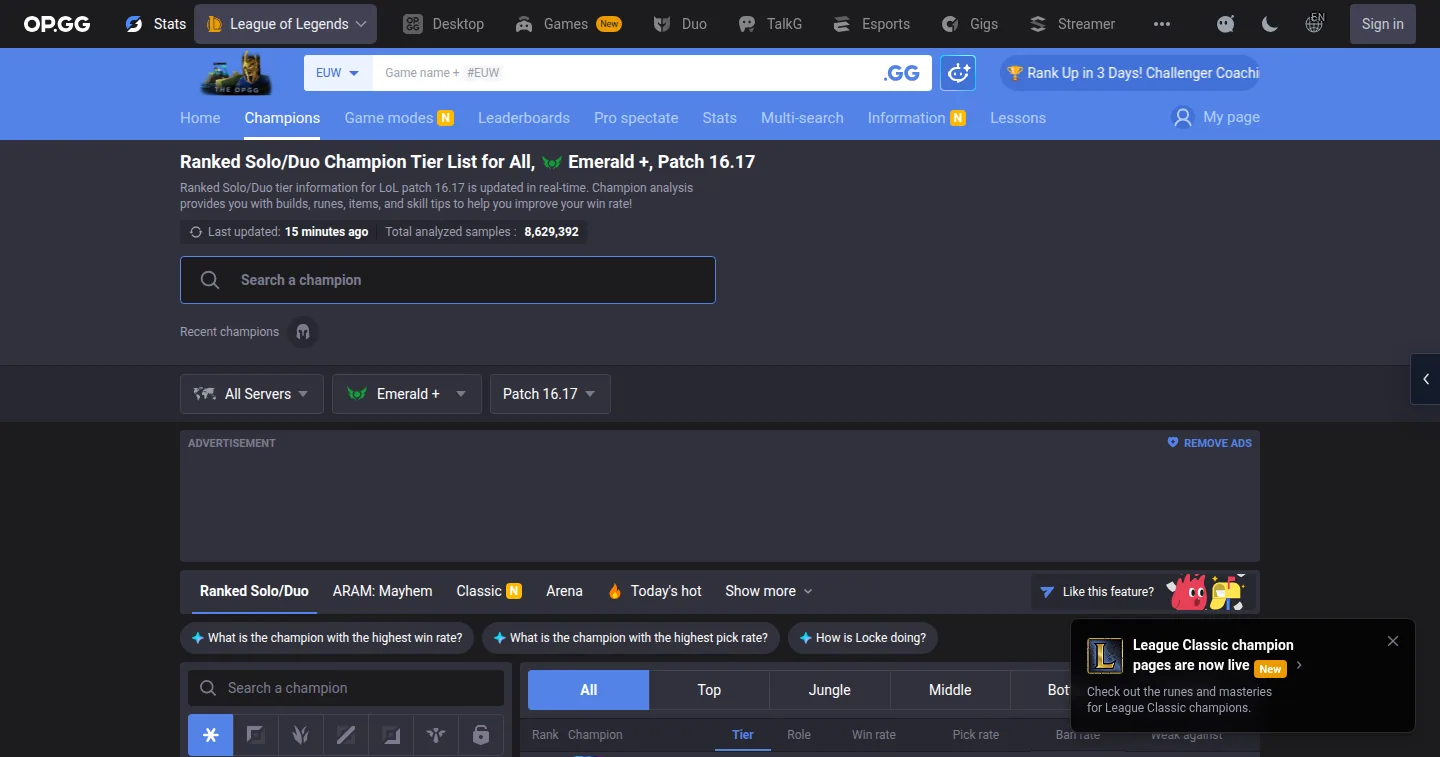Visit the Esports section
Viewport: 1440px width, 757px height.
872,24
